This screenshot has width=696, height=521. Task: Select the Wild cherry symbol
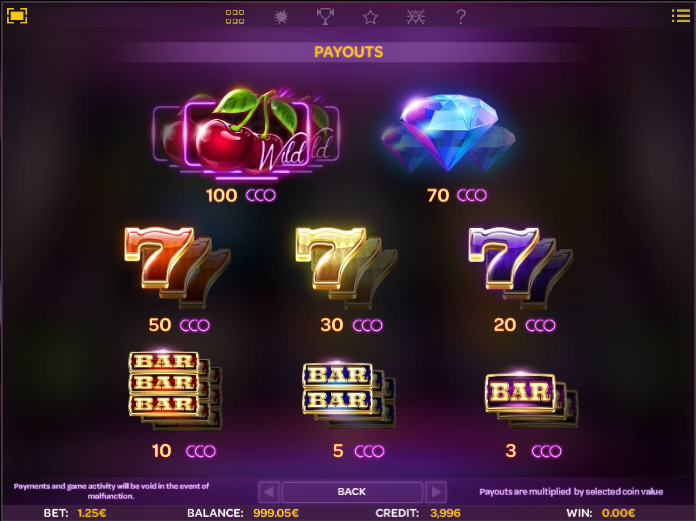(246, 133)
